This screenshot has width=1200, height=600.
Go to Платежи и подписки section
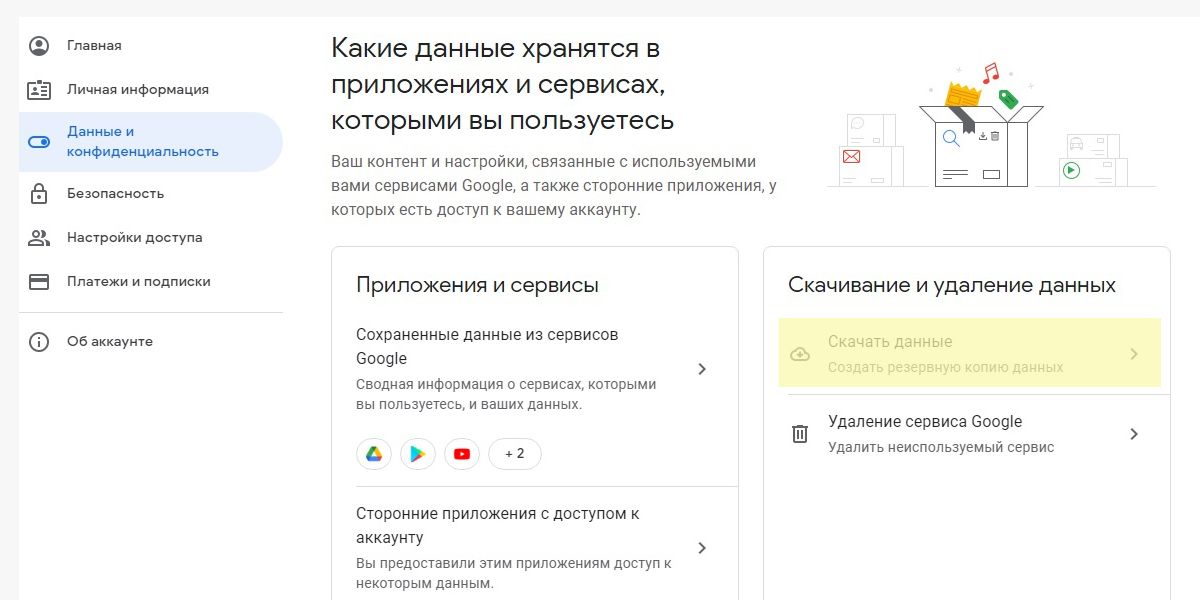pos(138,282)
